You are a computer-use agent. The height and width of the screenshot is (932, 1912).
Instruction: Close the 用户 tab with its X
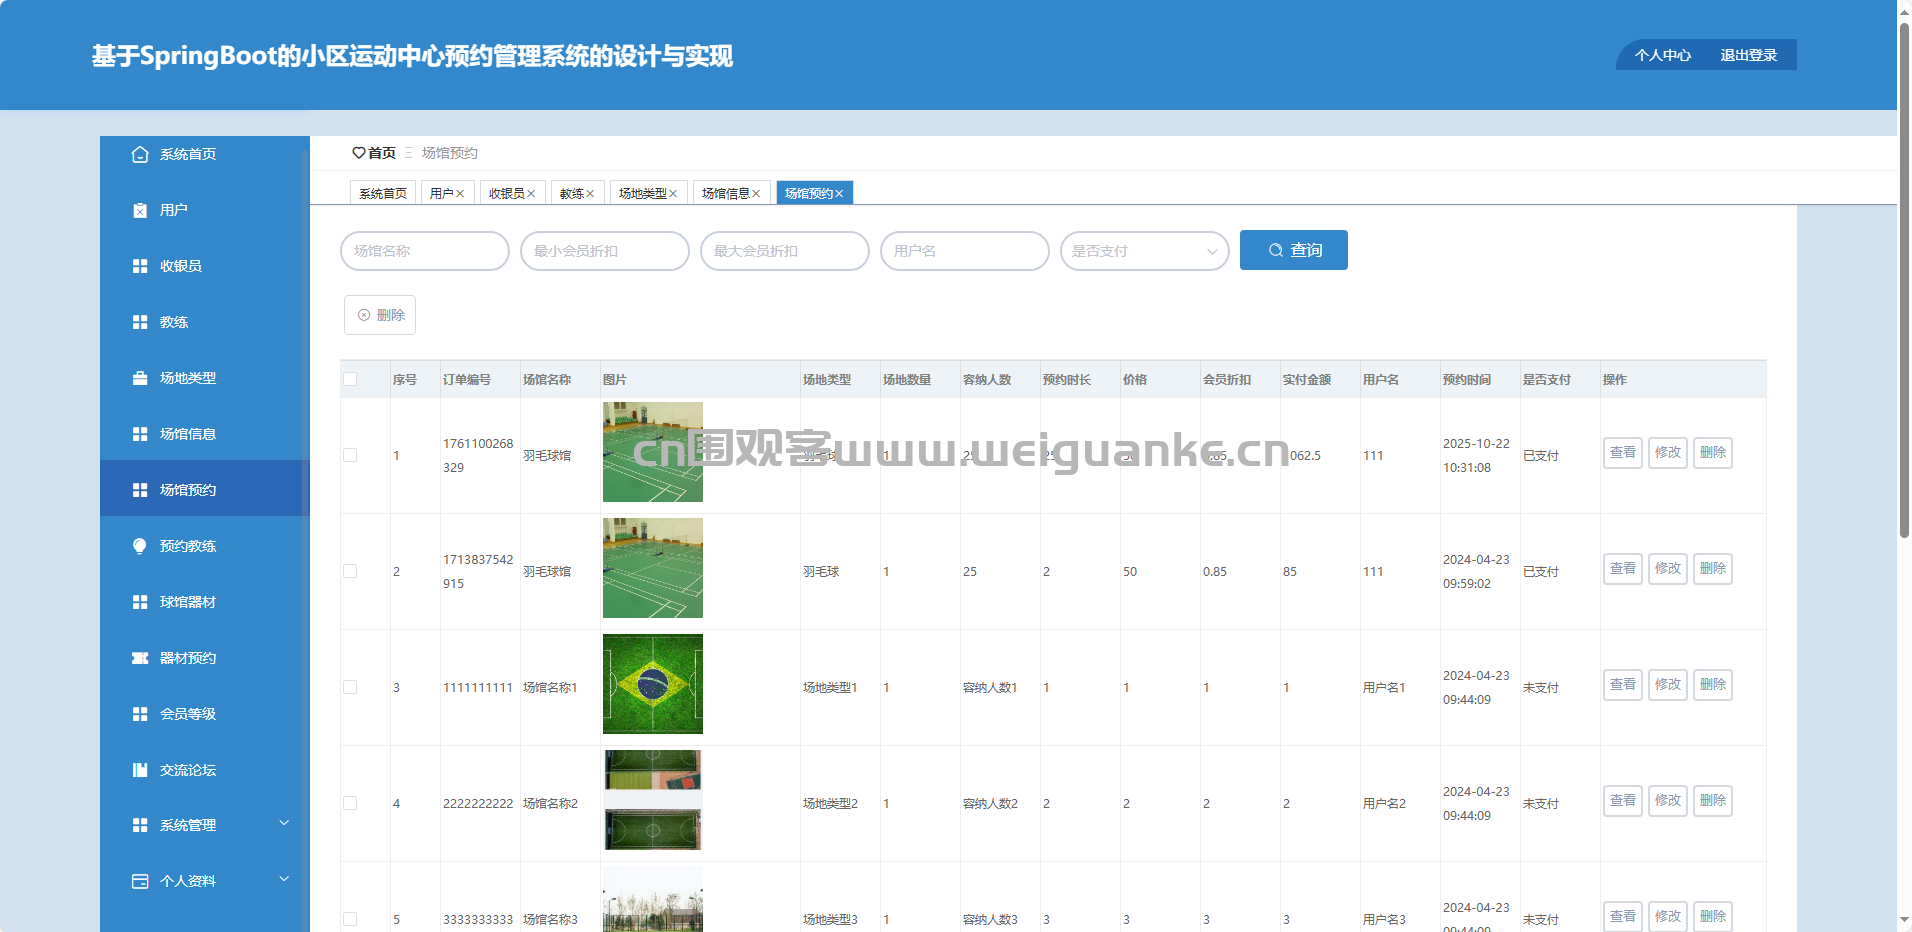click(x=460, y=194)
